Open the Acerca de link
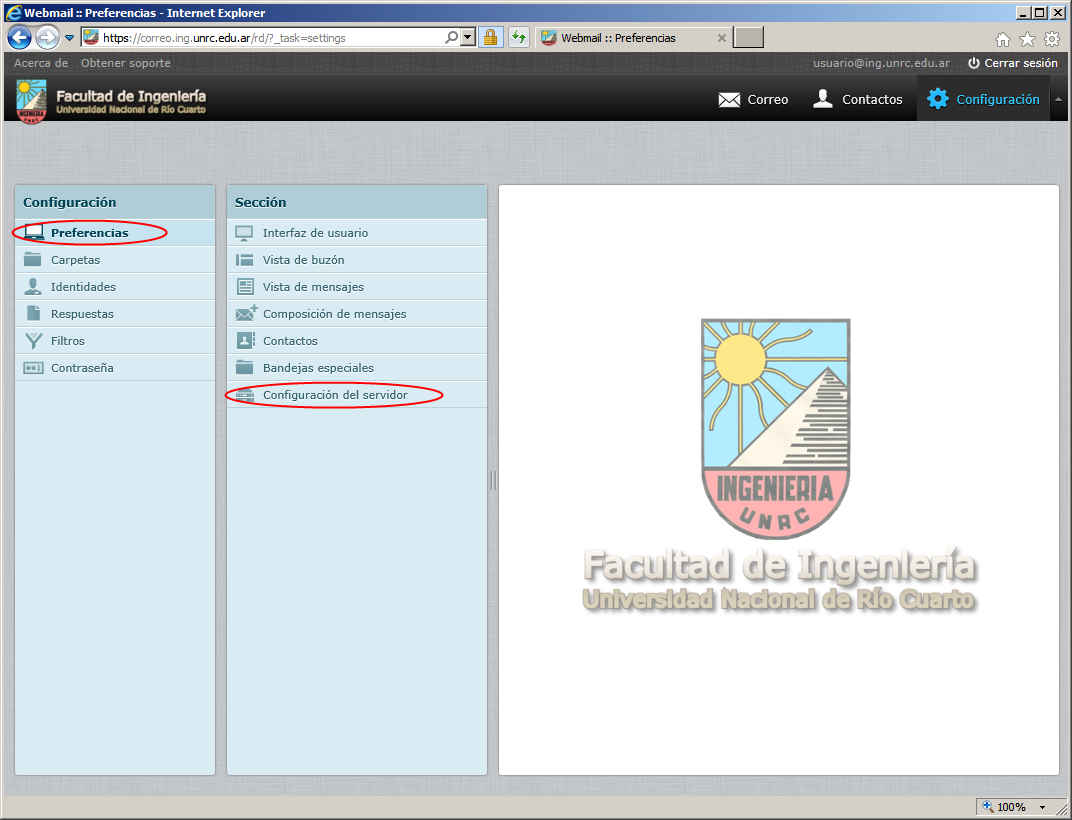The height and width of the screenshot is (820, 1072). tap(41, 63)
